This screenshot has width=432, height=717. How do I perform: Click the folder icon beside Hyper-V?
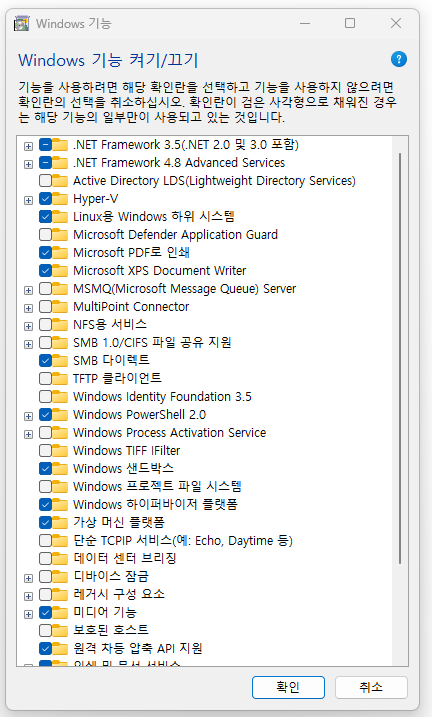pos(60,199)
